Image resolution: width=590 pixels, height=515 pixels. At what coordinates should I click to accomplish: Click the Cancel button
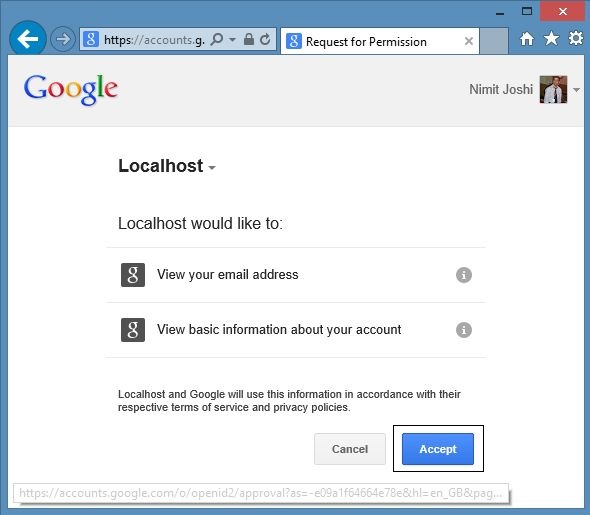click(350, 449)
